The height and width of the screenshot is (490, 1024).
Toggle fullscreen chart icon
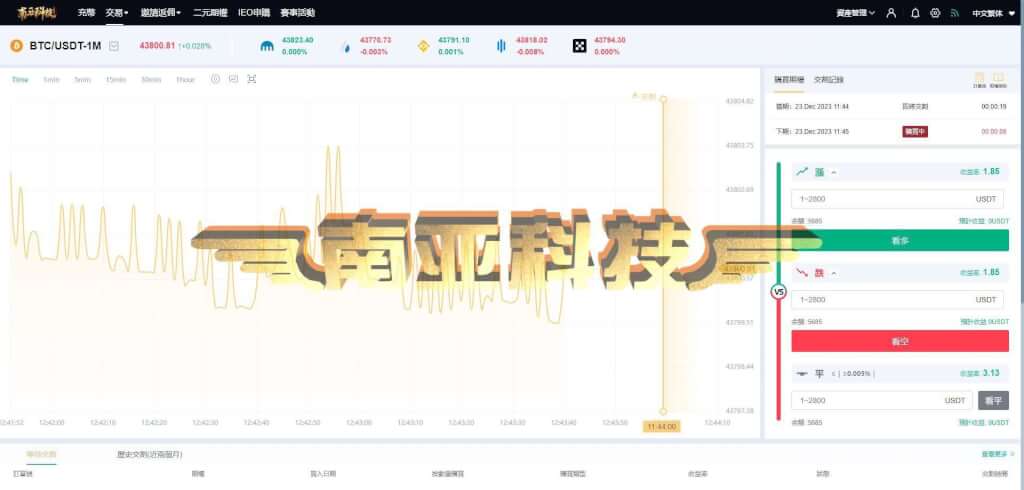point(251,79)
